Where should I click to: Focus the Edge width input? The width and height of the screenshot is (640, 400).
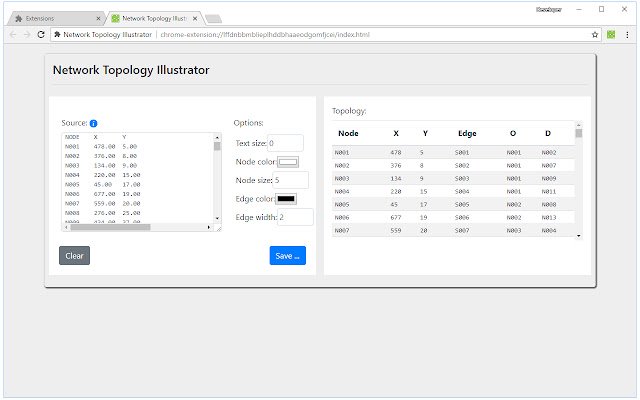pos(295,217)
